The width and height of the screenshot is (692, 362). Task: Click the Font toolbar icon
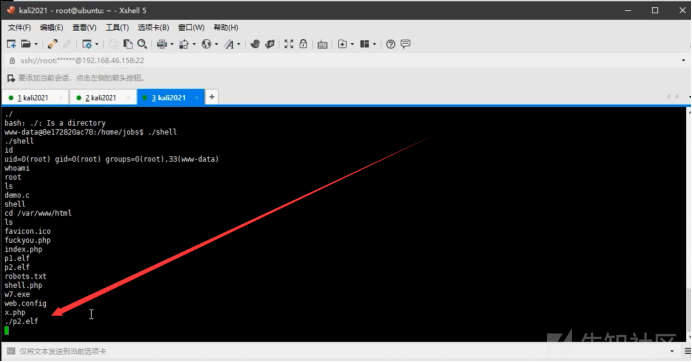[229, 44]
